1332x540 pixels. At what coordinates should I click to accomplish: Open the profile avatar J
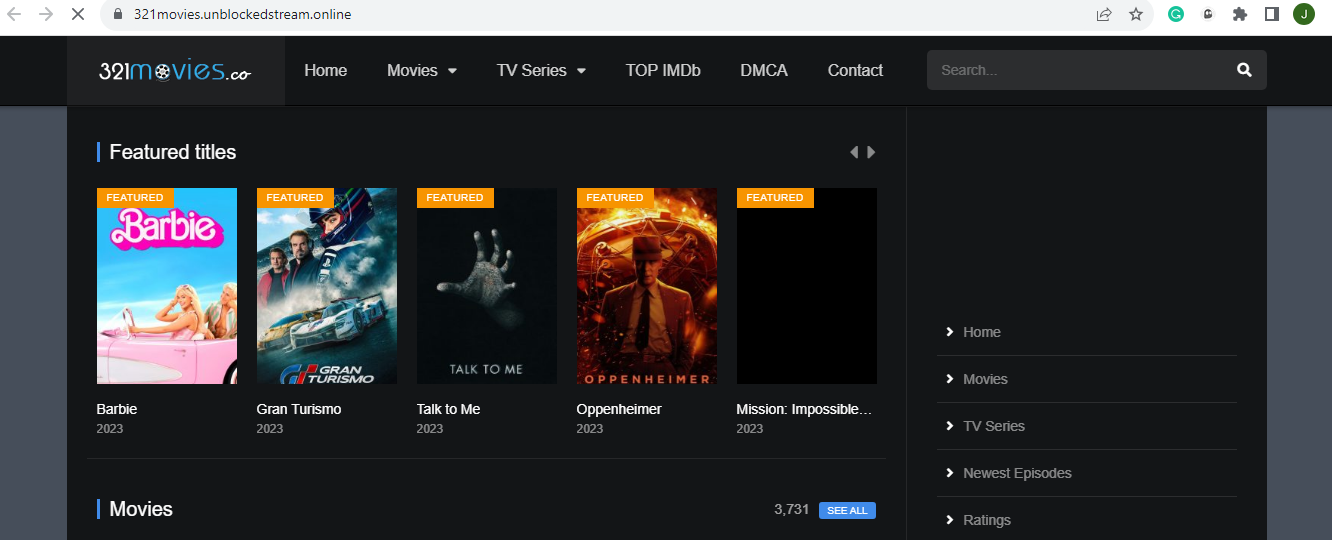(1304, 14)
